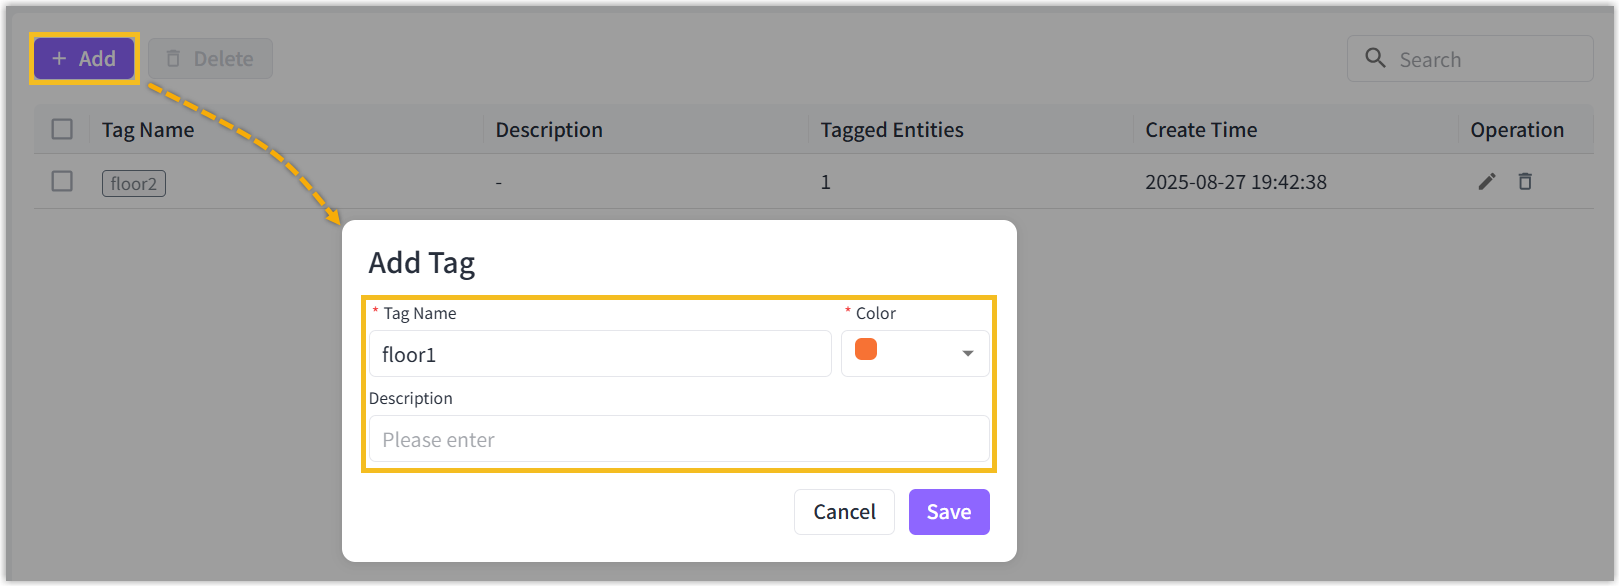Click into the Tag Name field

tap(600, 354)
